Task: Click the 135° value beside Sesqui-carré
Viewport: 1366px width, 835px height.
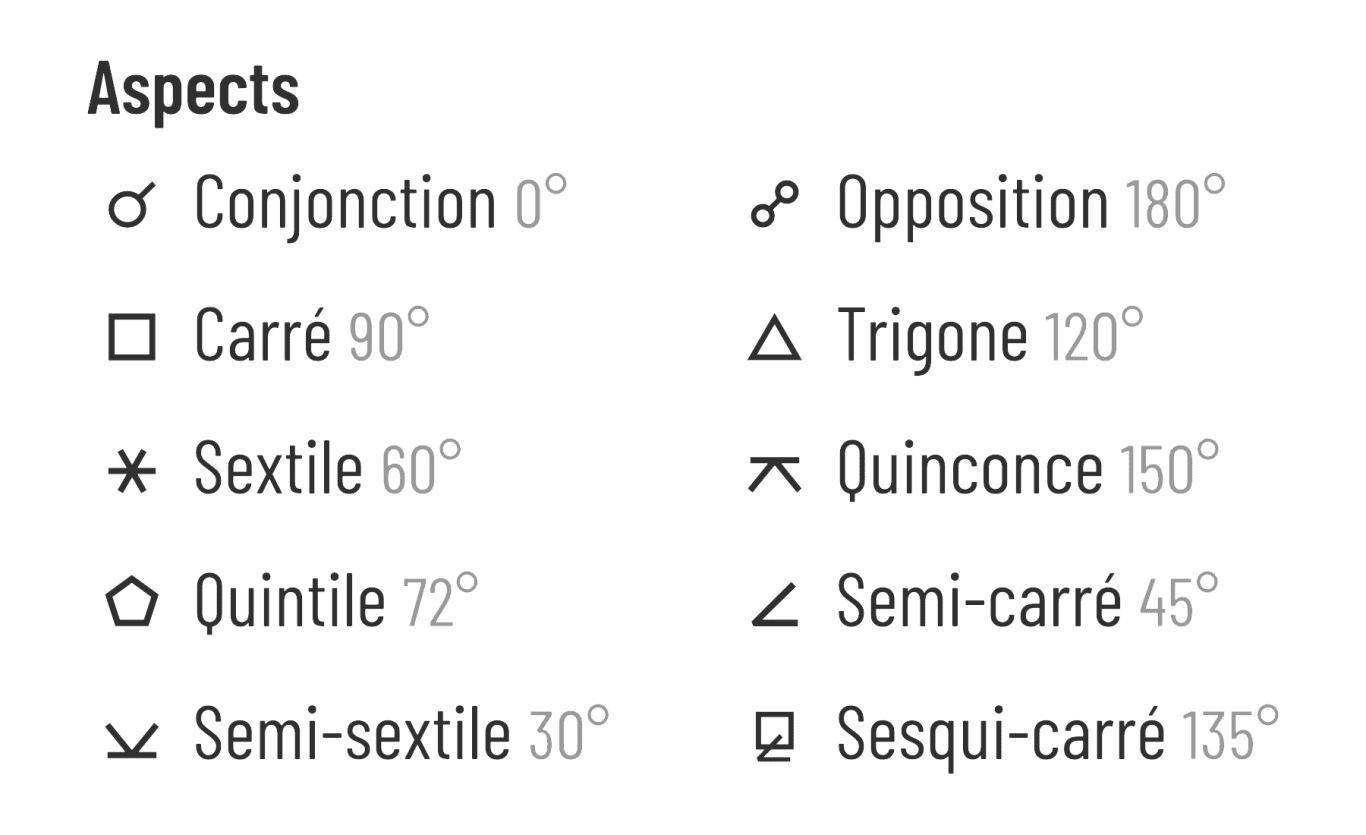Action: pos(1230,733)
